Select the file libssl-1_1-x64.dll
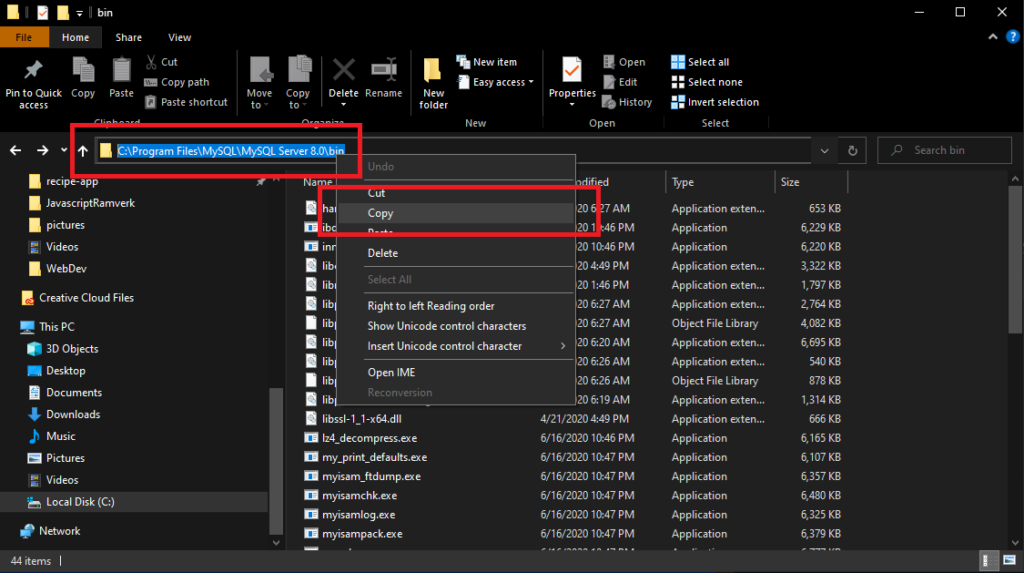The height and width of the screenshot is (573, 1024). [x=361, y=419]
